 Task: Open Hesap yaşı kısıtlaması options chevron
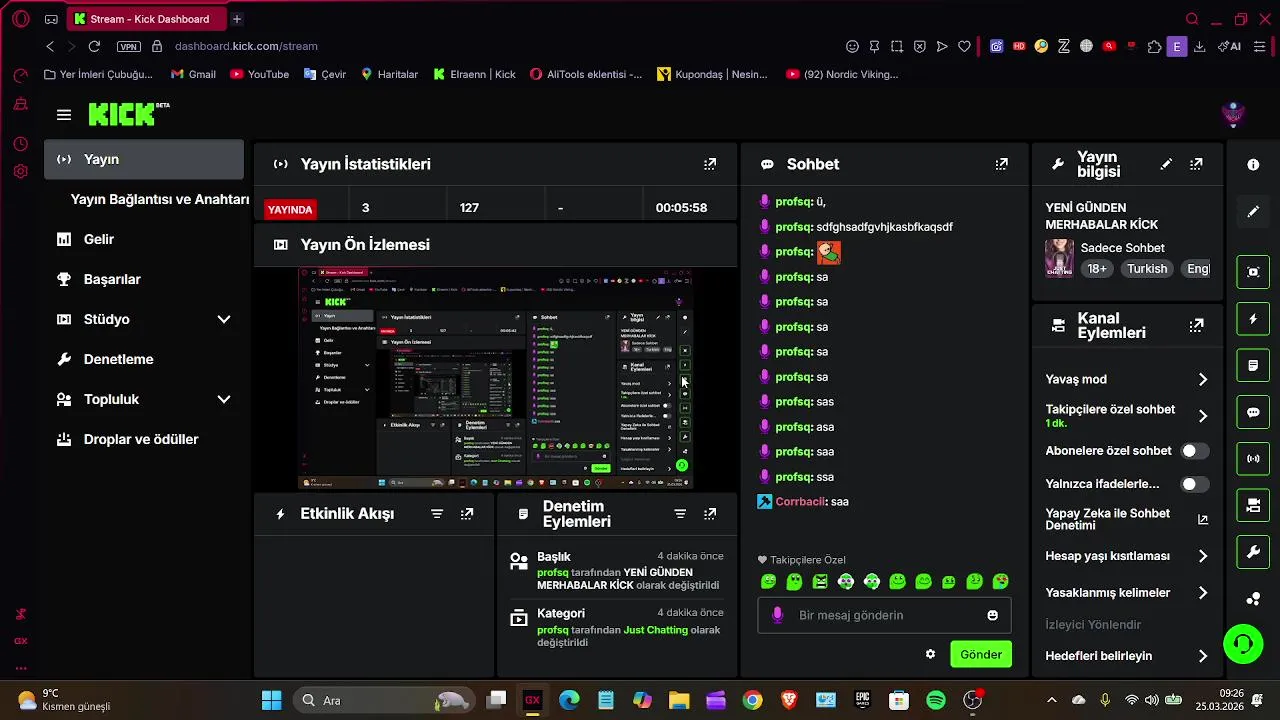(x=1202, y=556)
